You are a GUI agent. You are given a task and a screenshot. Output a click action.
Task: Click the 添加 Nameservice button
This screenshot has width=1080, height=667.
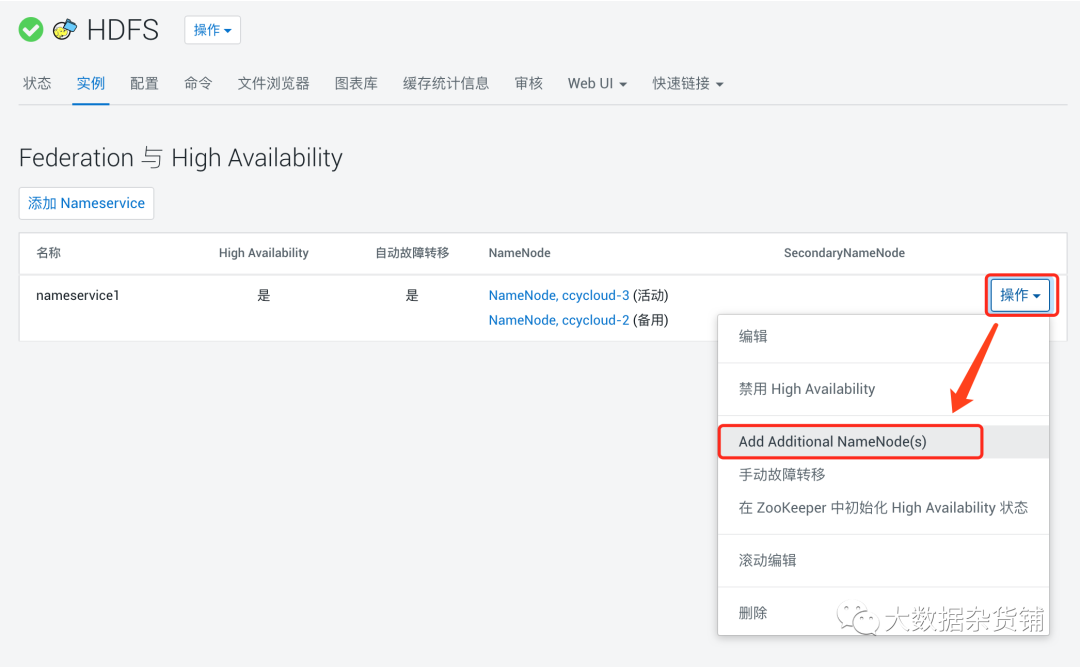pos(86,203)
